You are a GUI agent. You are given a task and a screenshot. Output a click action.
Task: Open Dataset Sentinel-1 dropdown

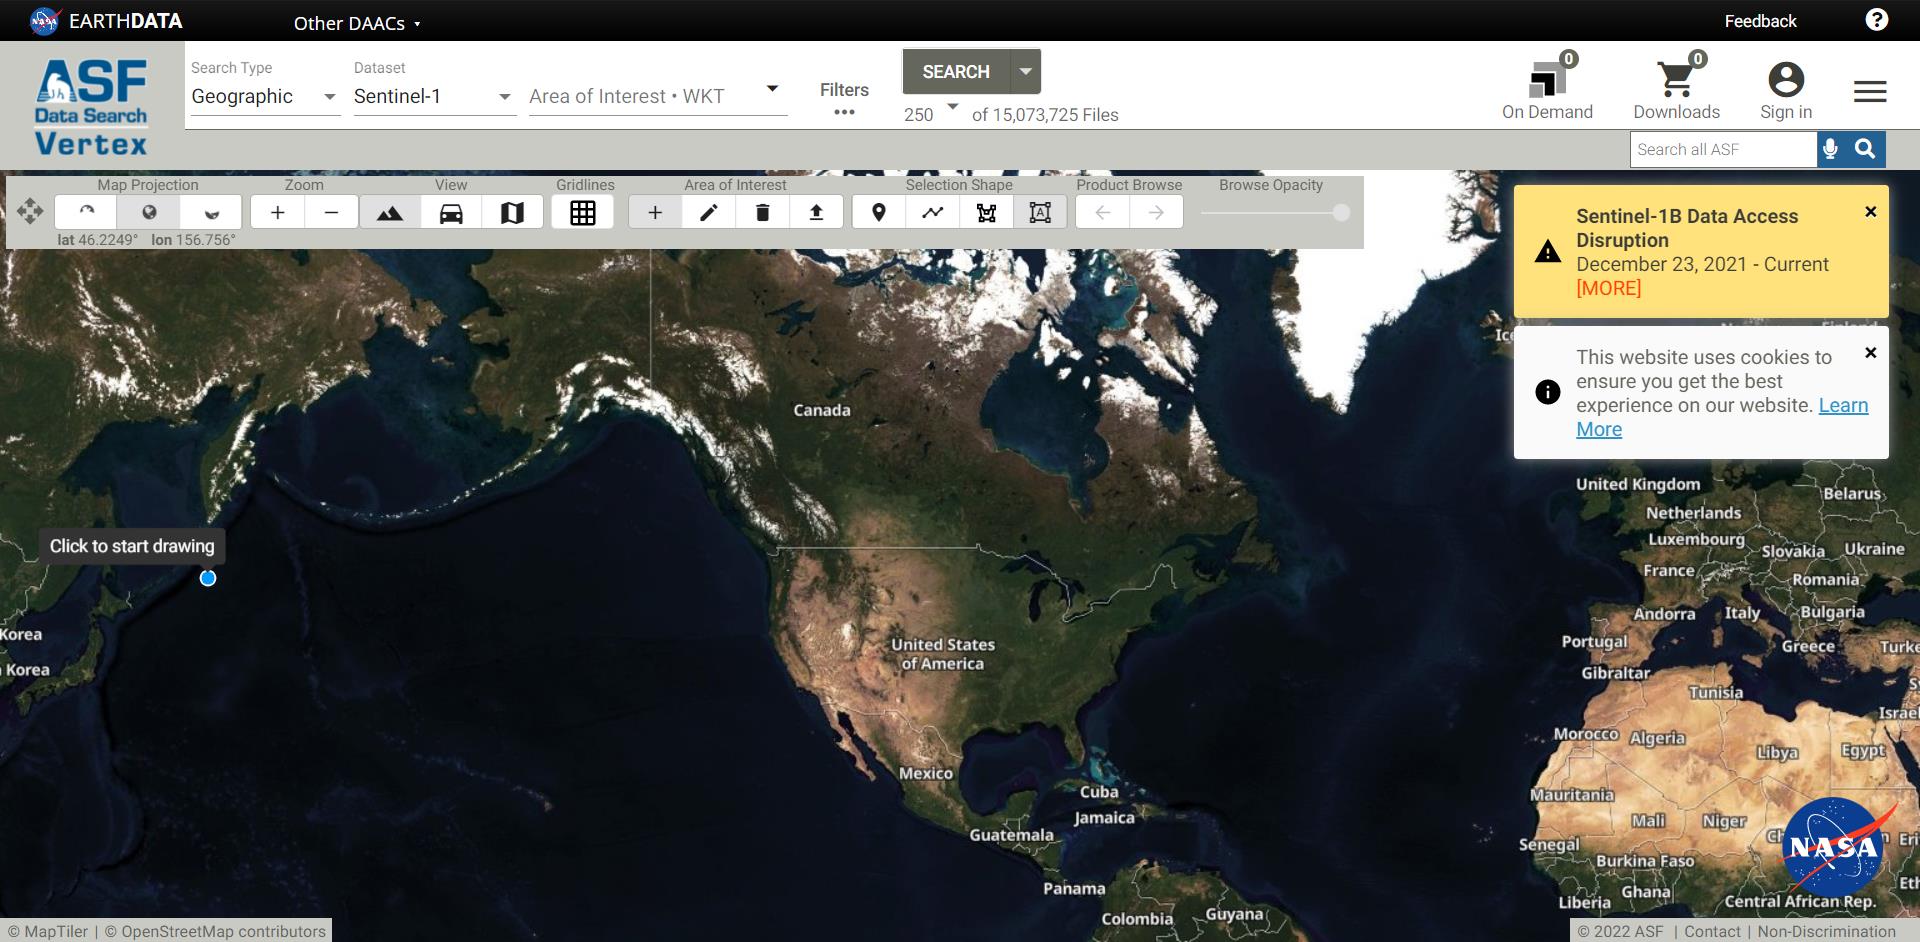(x=434, y=96)
